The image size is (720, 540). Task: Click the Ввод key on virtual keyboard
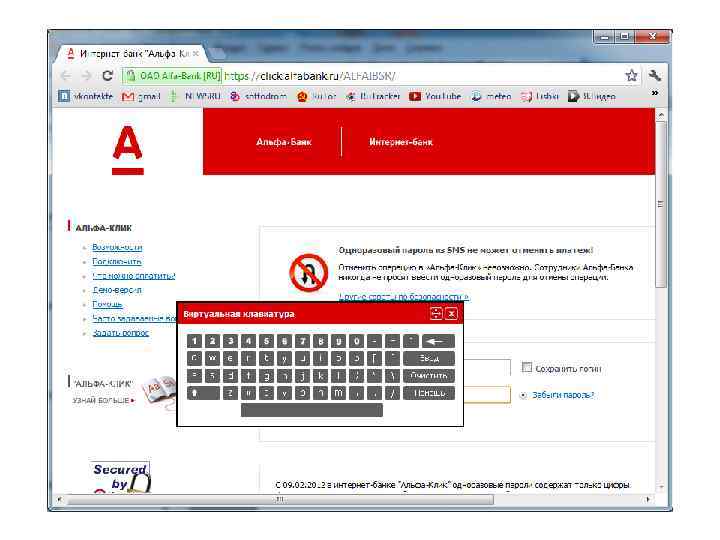tap(429, 358)
